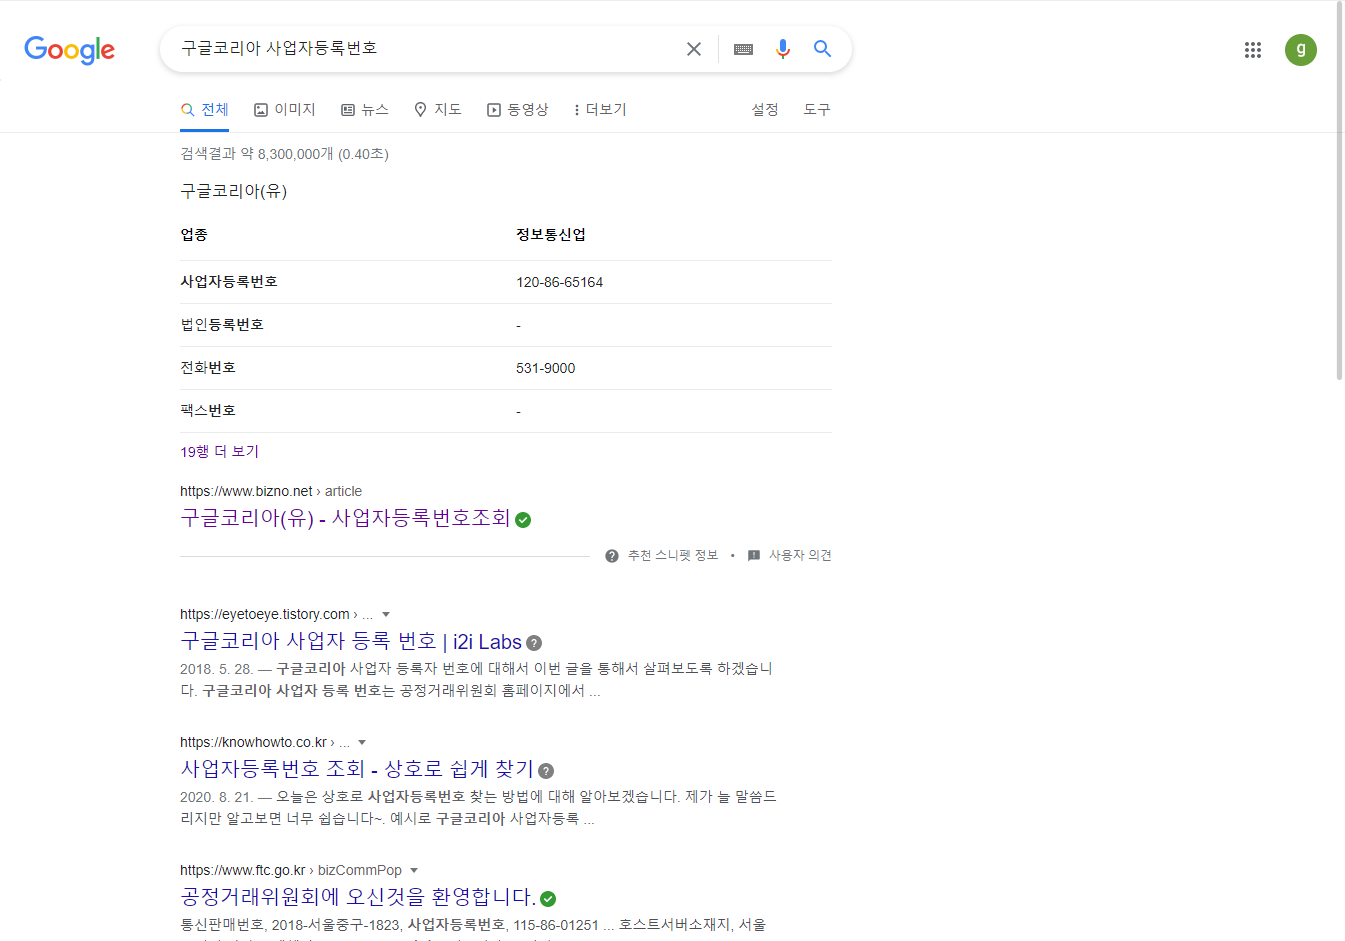Click the 사용자 의견 feedback flag icon

click(754, 556)
